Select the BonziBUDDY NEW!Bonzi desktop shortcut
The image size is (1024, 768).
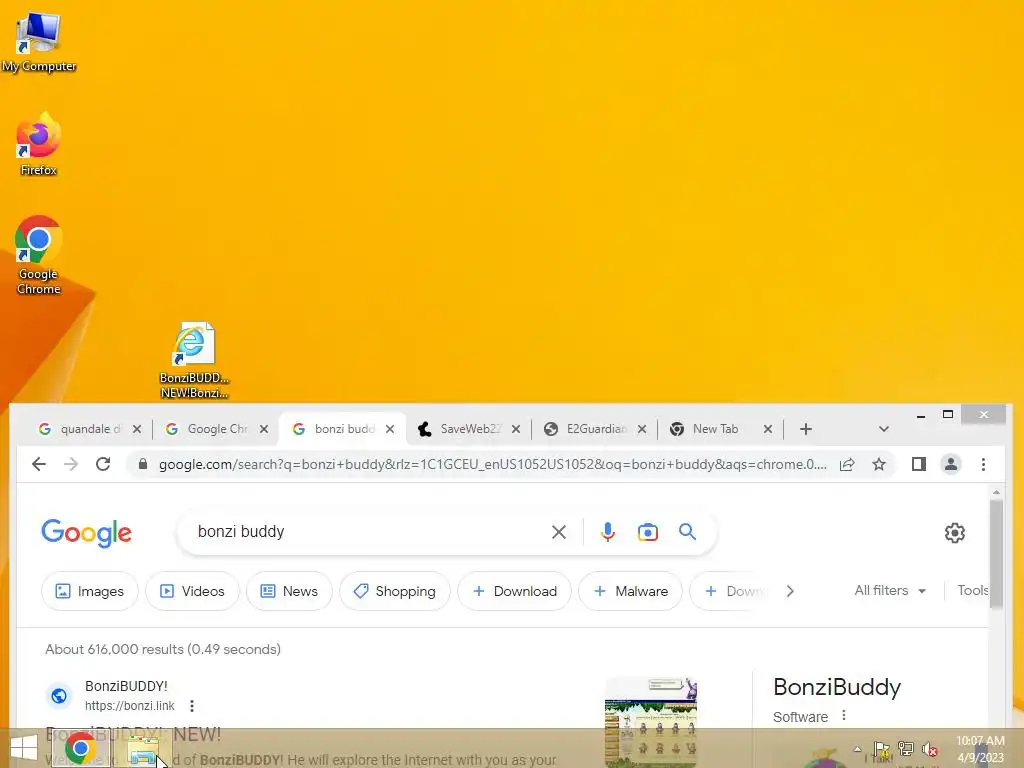(x=194, y=360)
